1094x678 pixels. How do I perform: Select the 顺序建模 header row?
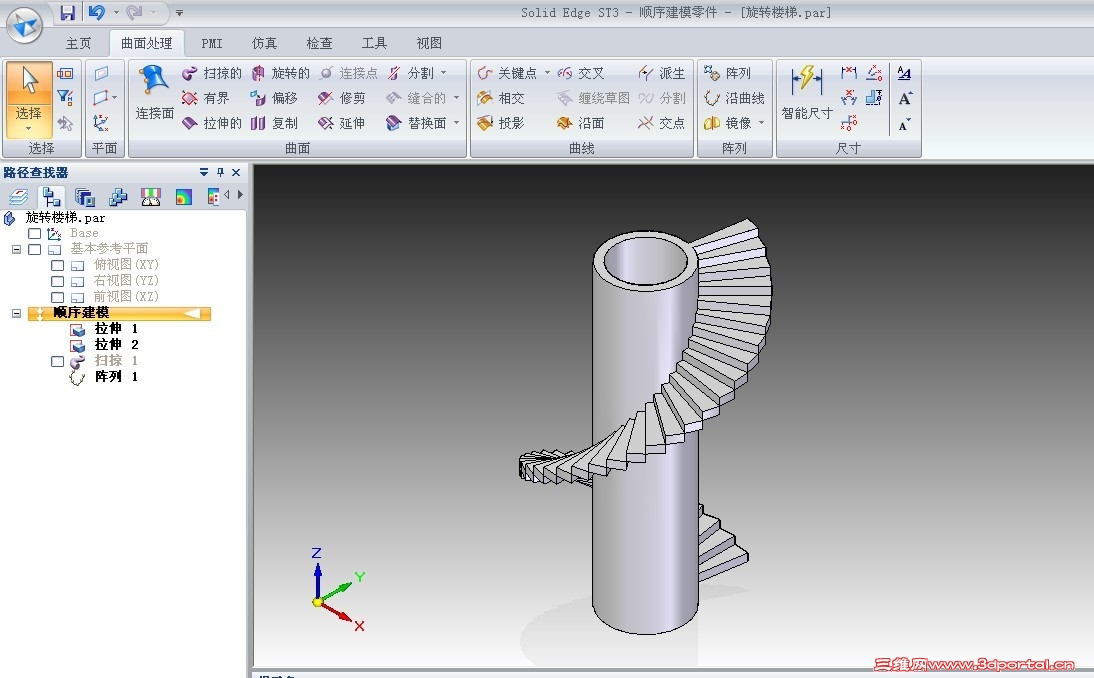pyautogui.click(x=119, y=313)
